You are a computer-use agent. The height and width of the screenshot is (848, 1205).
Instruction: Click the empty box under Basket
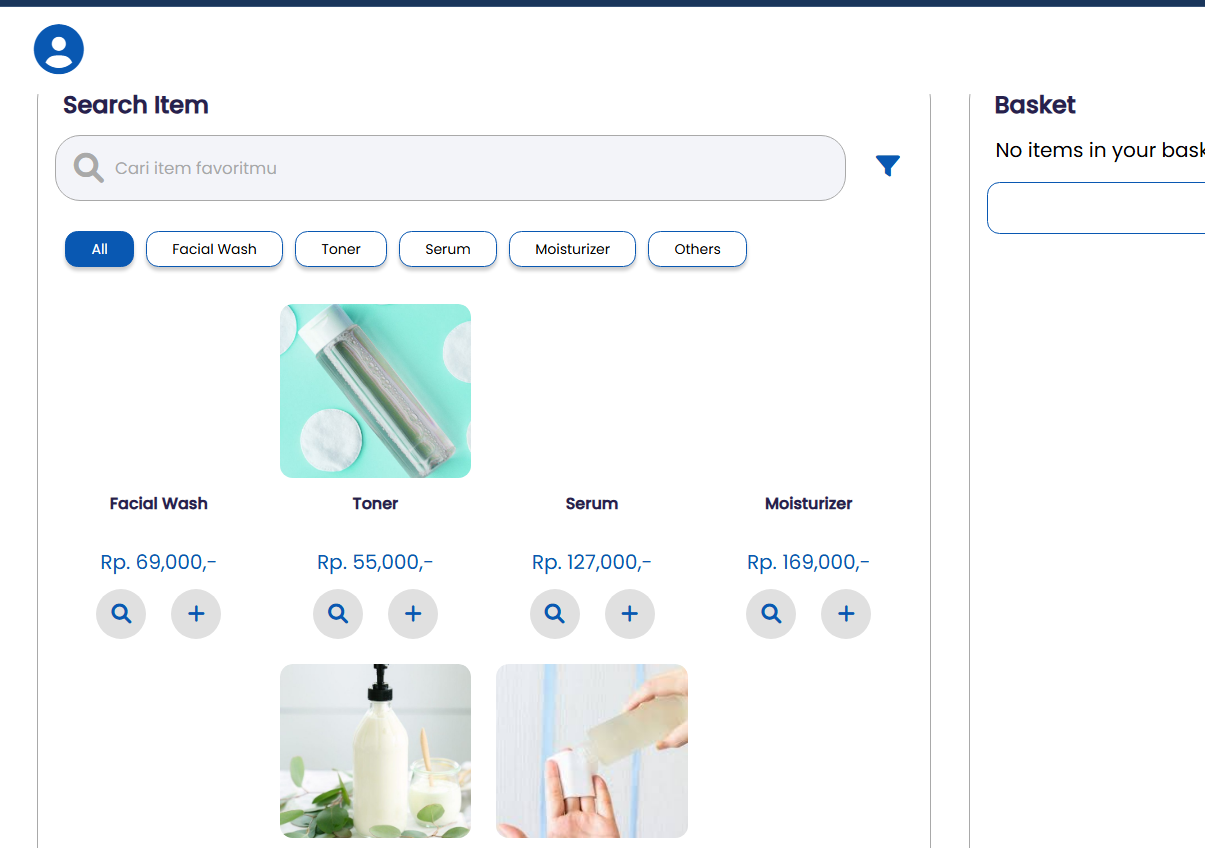(x=1096, y=208)
